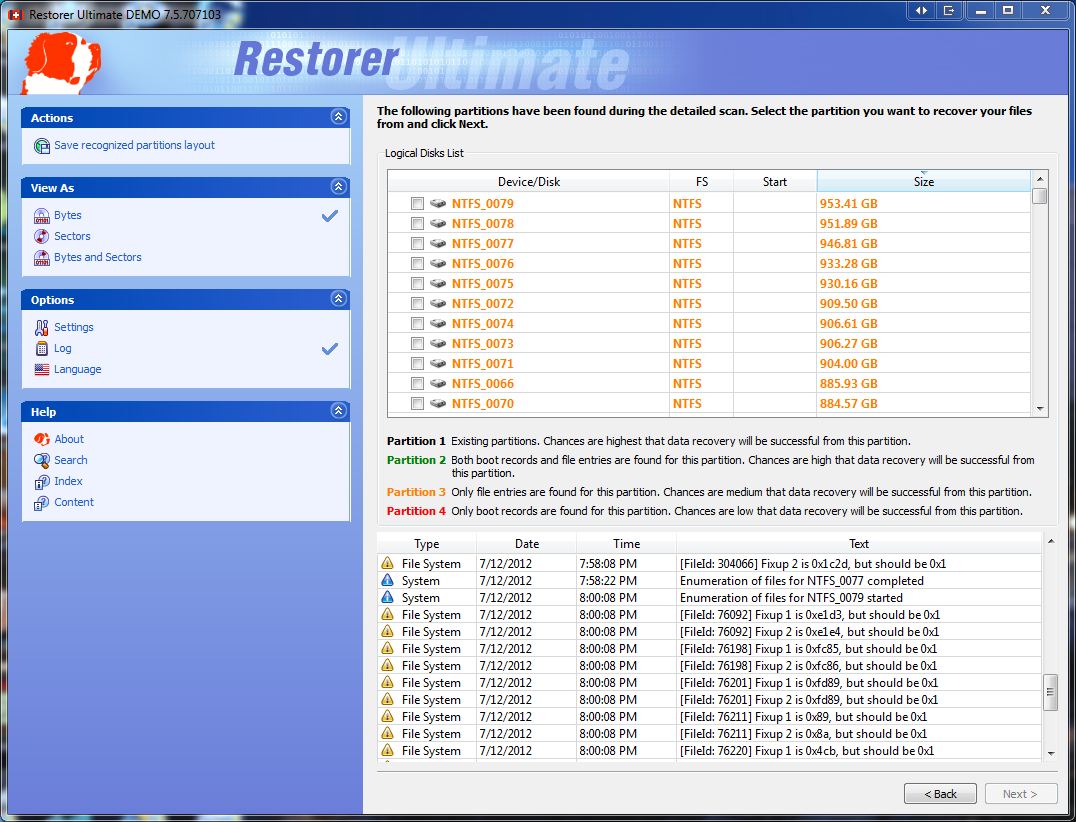Screen dimensions: 1076x822
Task: Sort partitions by Size column header
Action: 924,181
